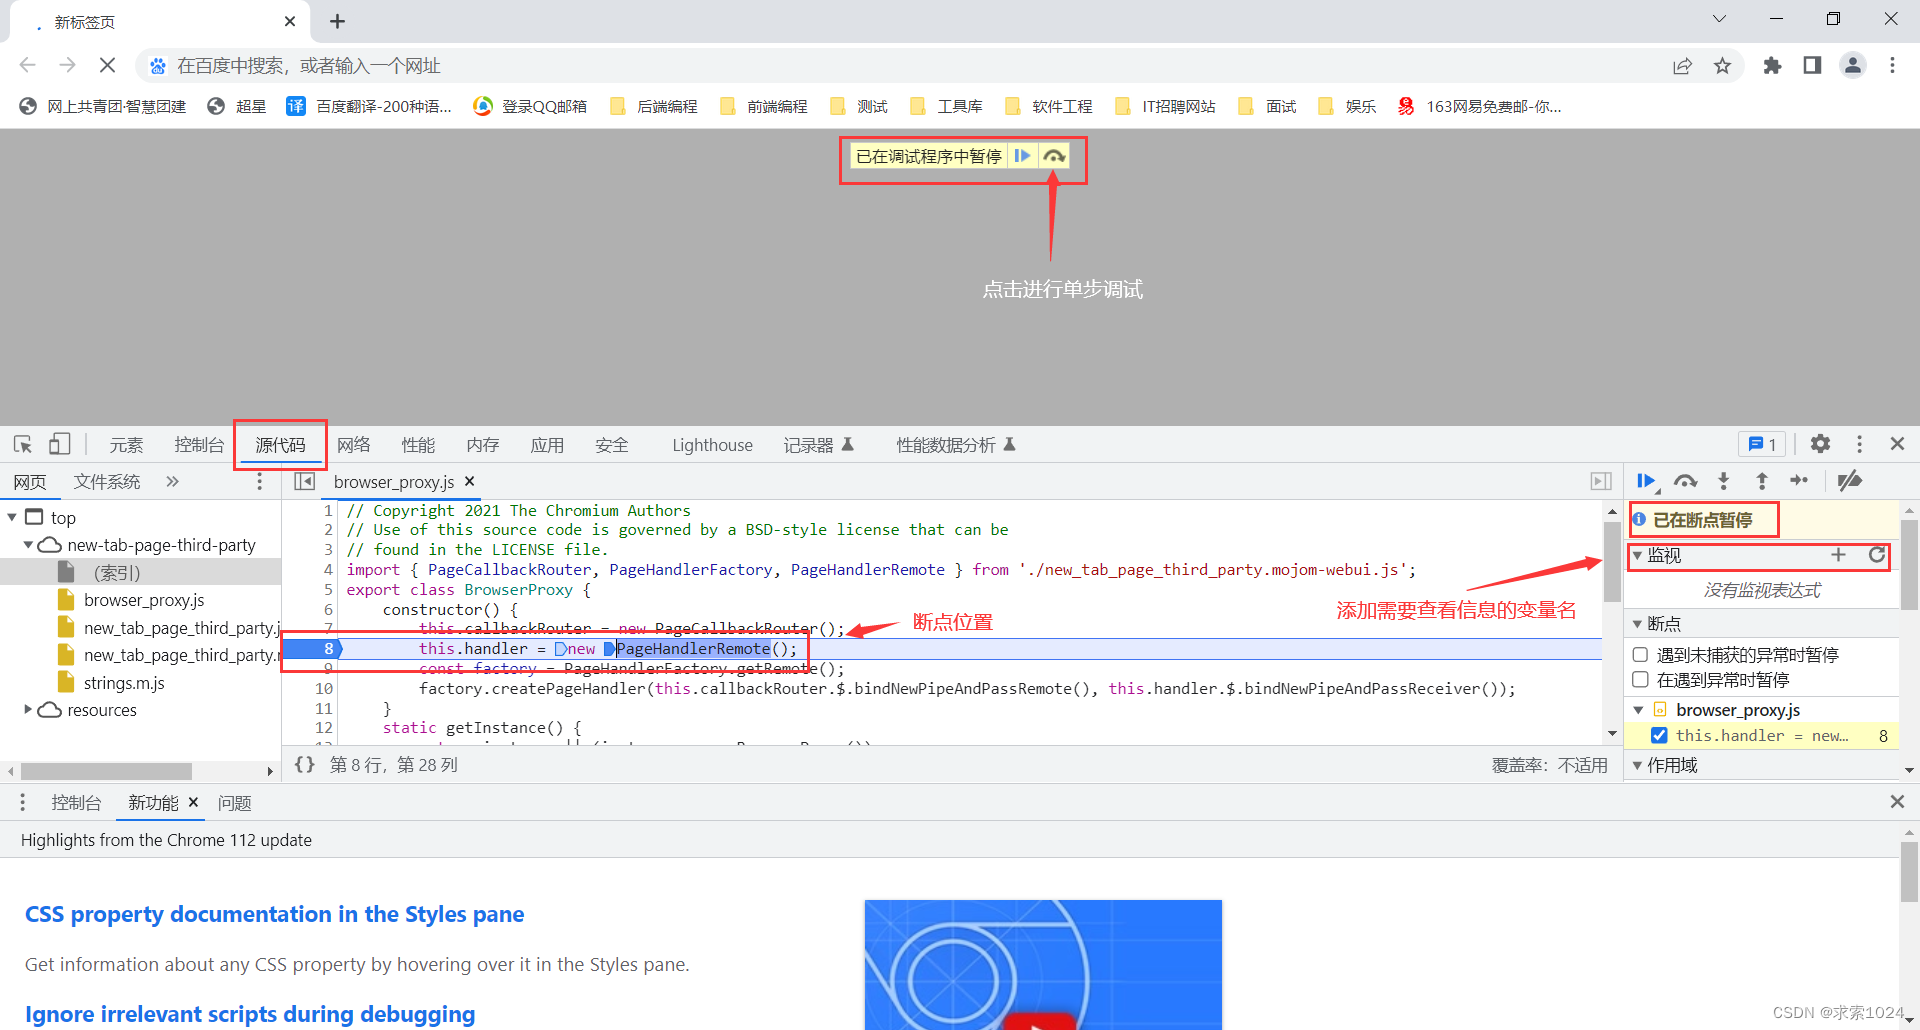Viewport: 1920px width, 1030px height.
Task: Switch to the Performance (性能) panel
Action: pos(418,445)
